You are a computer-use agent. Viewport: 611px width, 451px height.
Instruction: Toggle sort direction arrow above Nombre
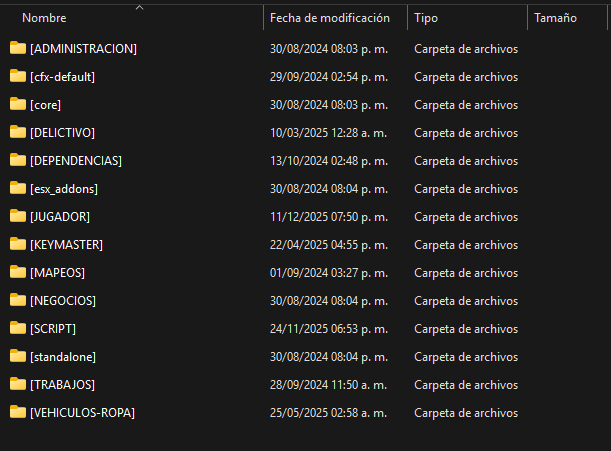[140, 7]
